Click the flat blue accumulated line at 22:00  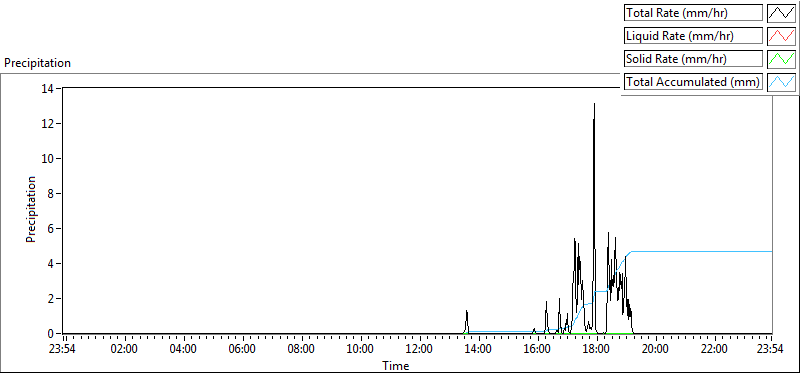point(714,252)
